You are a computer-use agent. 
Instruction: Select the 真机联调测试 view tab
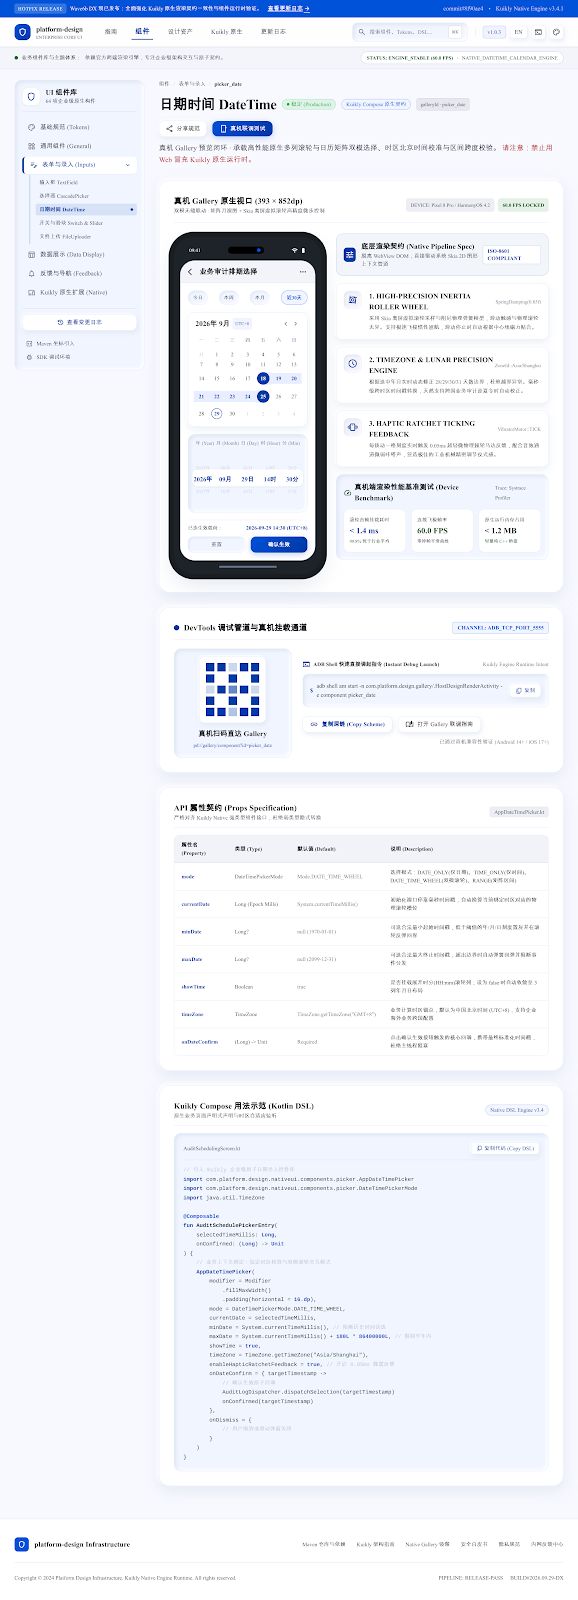click(242, 128)
